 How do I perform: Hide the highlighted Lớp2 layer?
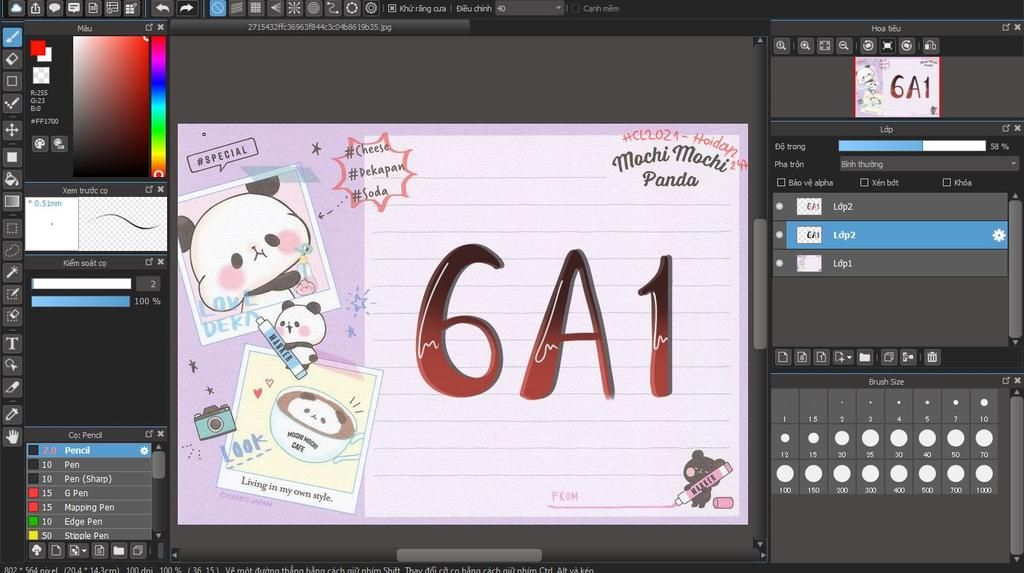tap(779, 235)
